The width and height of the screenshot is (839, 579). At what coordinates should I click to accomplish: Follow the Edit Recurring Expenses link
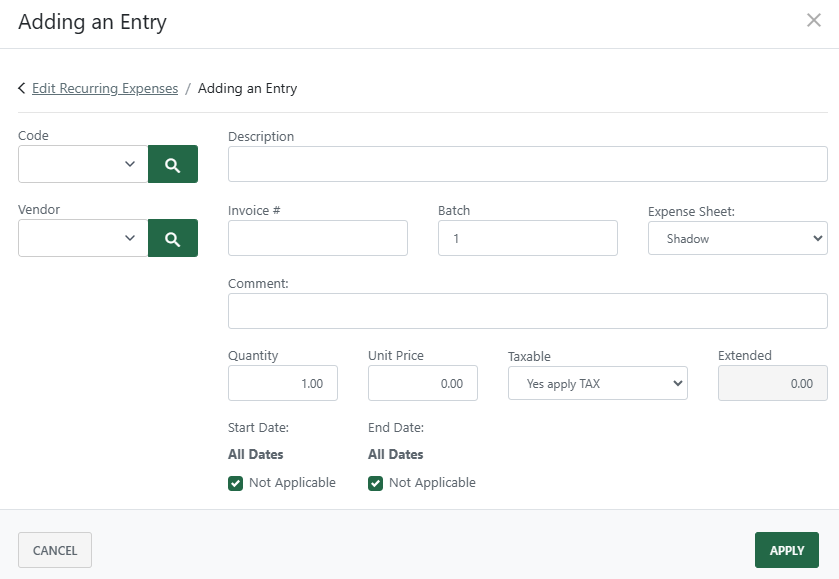[103, 88]
